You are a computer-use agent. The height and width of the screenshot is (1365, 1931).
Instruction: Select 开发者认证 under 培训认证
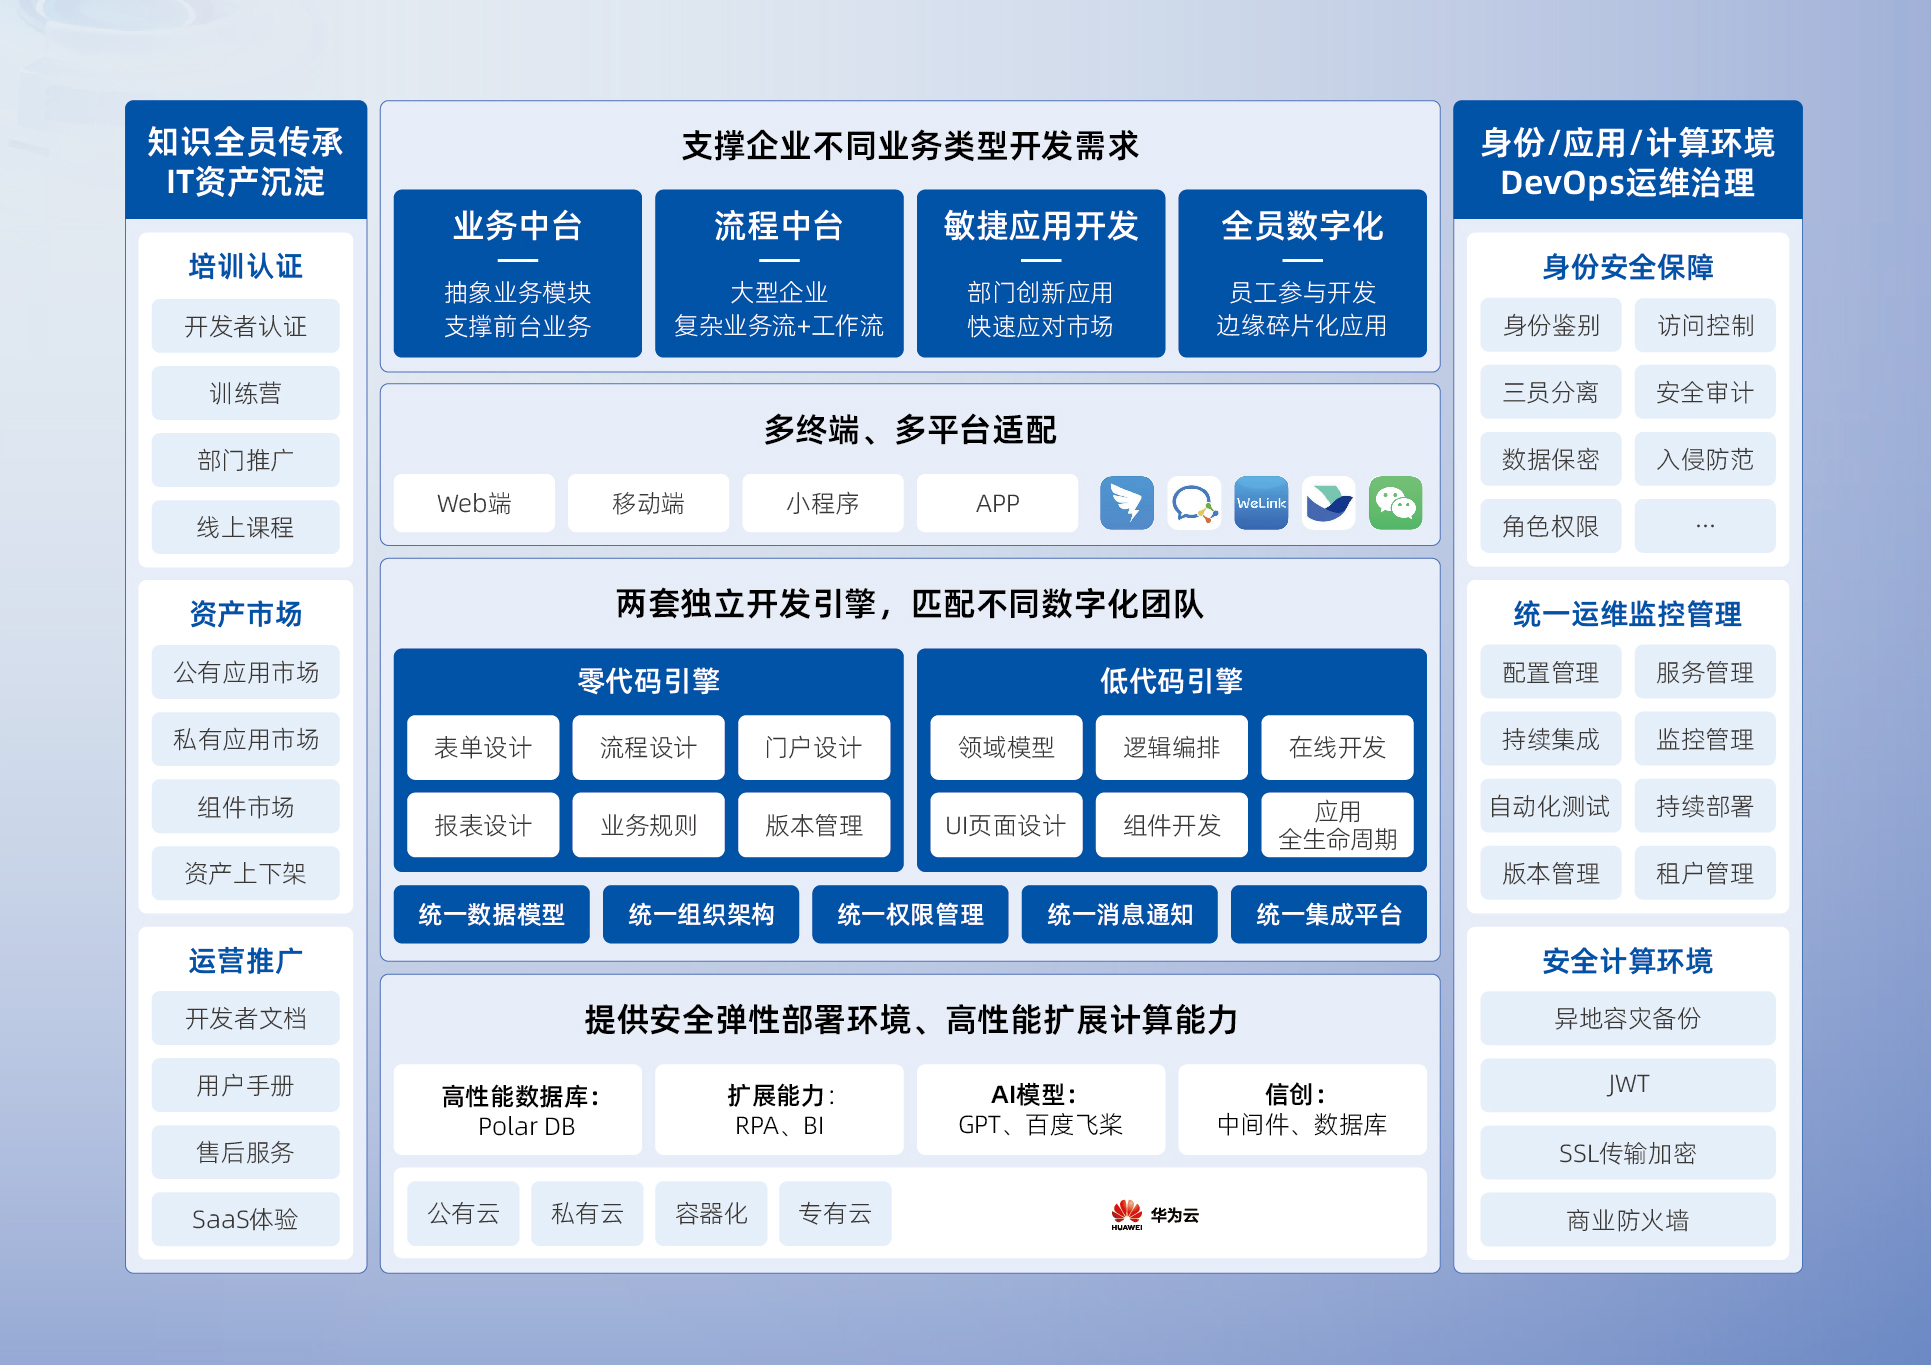pyautogui.click(x=245, y=326)
